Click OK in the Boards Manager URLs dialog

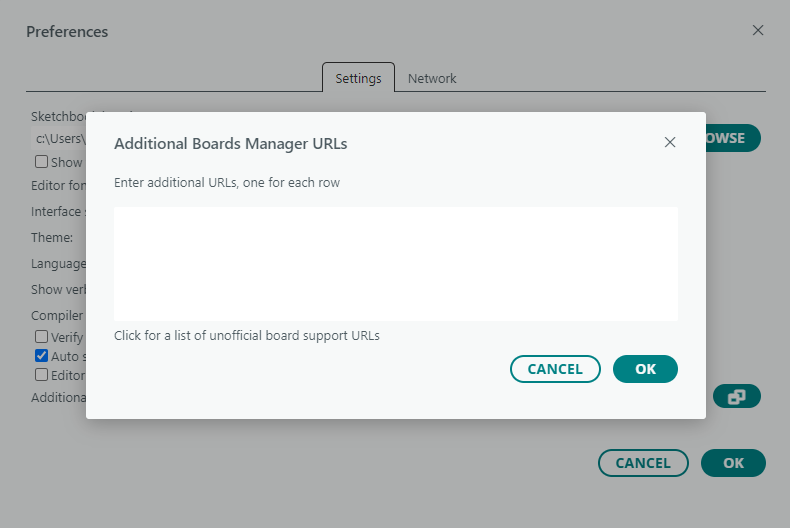point(645,369)
